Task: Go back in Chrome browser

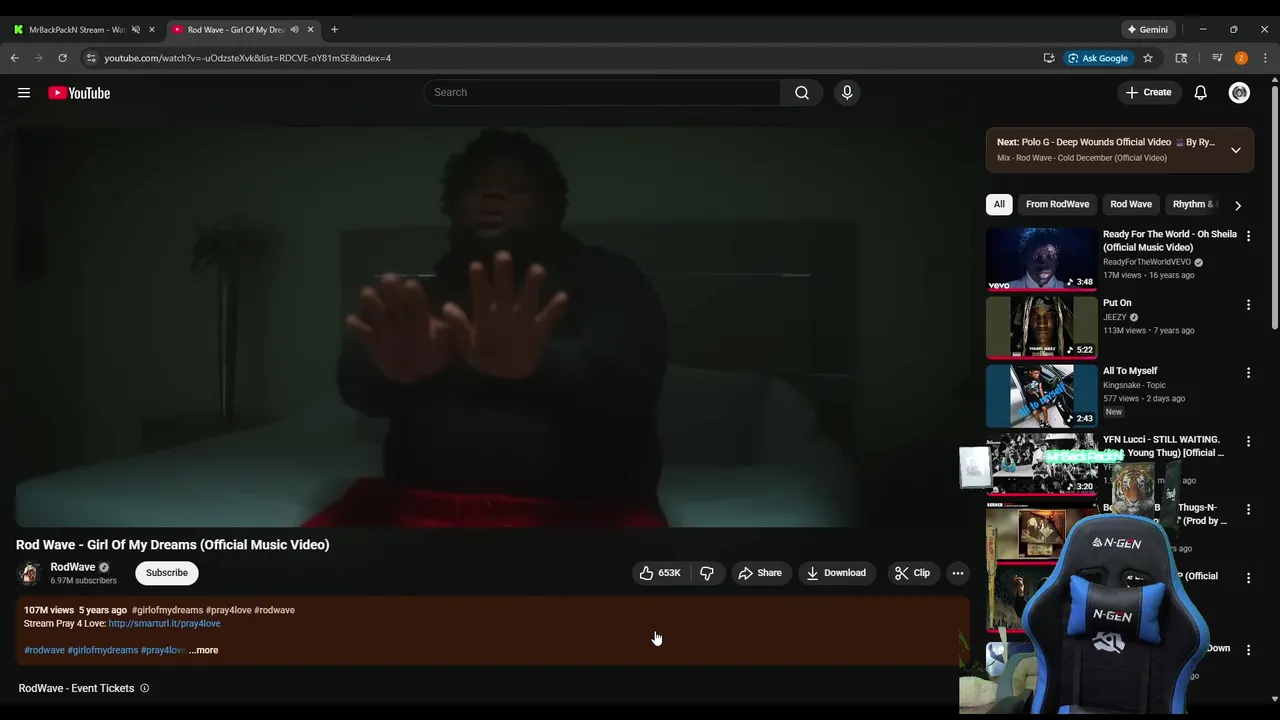Action: coord(15,58)
